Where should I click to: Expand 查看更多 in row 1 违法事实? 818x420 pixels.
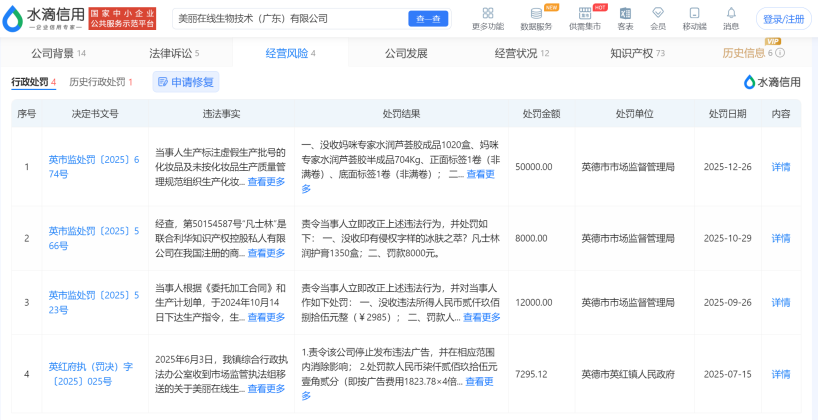pos(266,182)
